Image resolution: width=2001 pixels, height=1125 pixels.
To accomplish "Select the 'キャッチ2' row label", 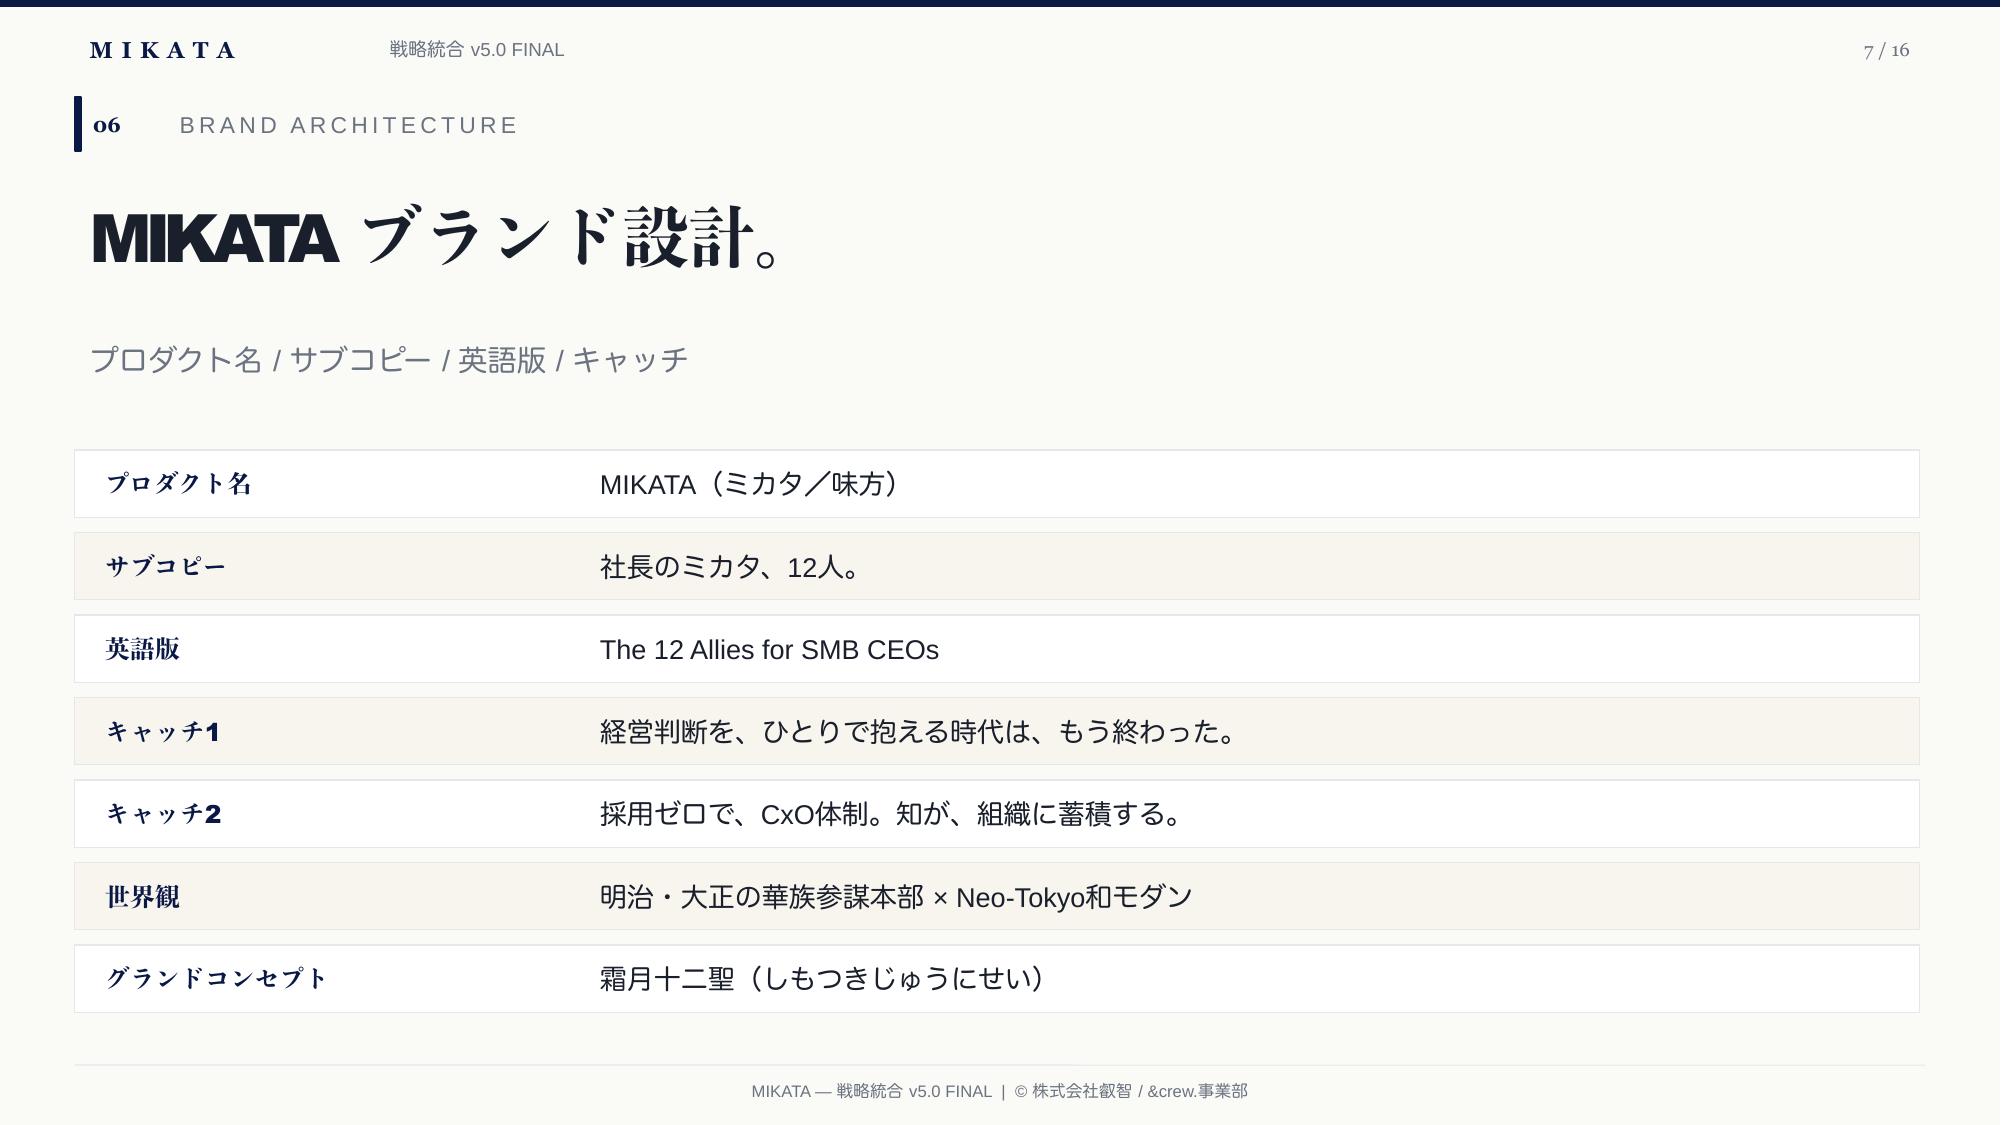I will [164, 814].
